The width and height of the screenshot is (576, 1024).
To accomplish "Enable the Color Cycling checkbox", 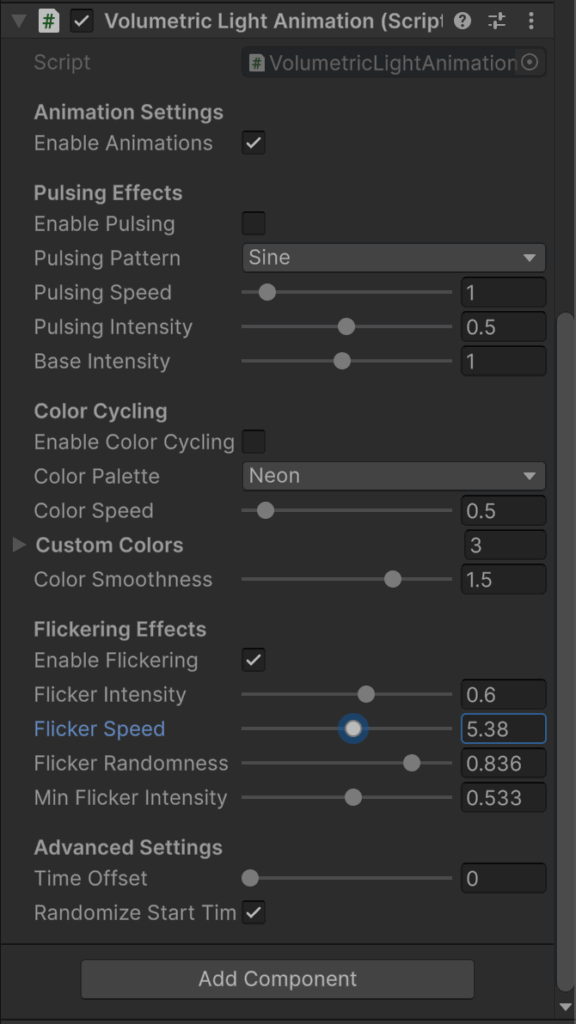I will (253, 441).
